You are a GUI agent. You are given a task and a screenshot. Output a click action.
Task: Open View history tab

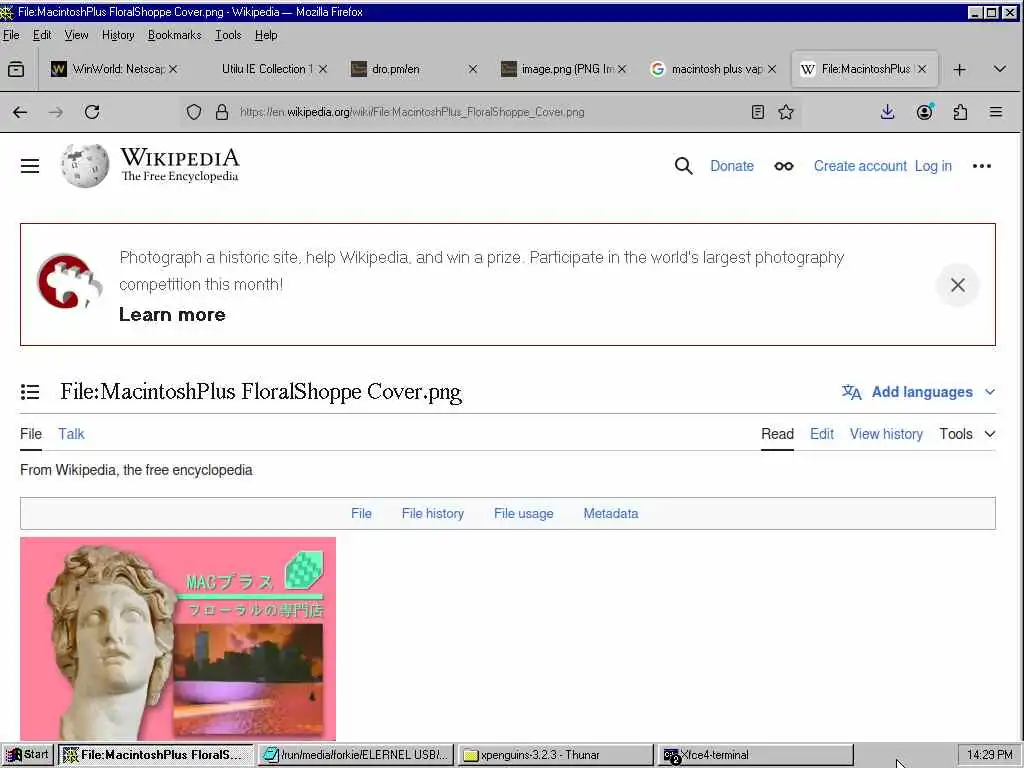click(886, 434)
